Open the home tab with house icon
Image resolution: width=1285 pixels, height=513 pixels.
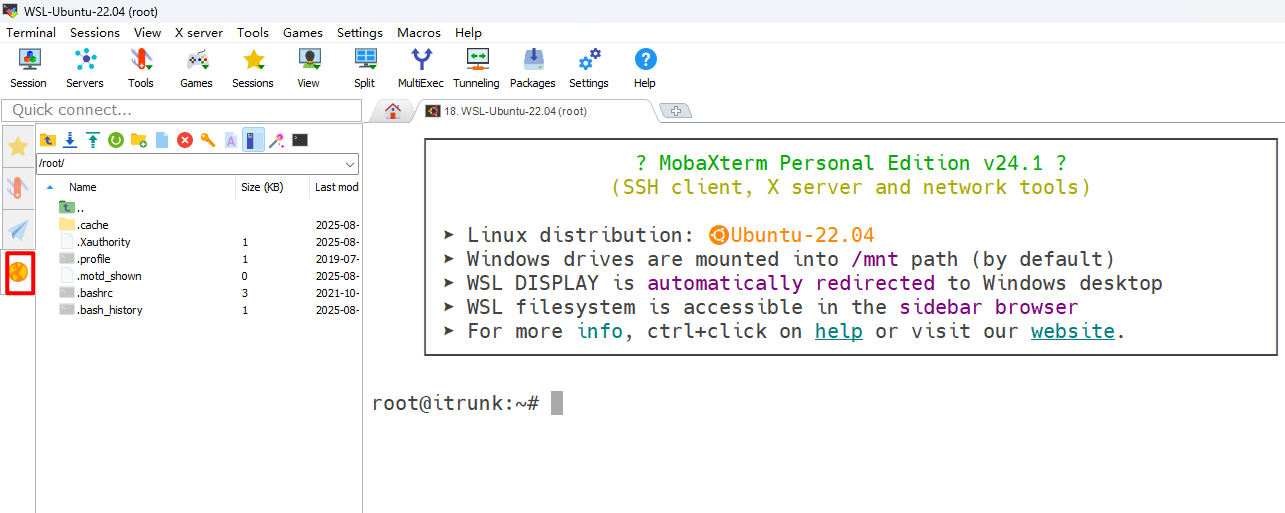pos(393,111)
